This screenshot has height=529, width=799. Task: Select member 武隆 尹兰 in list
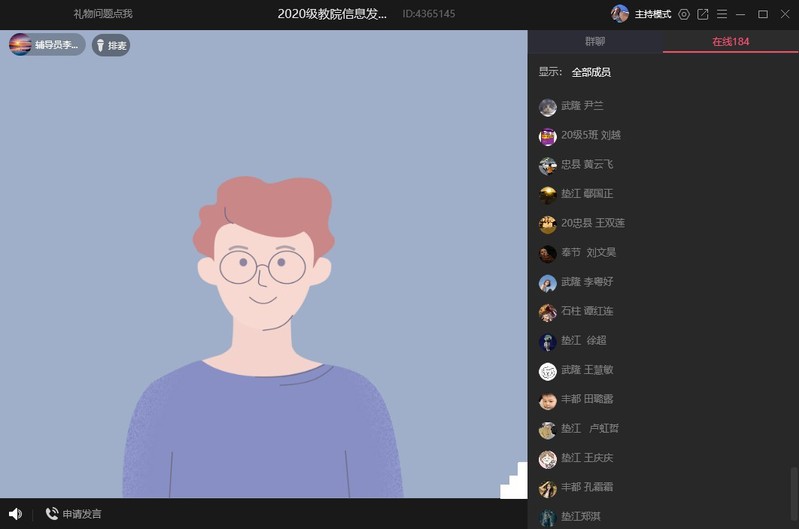pos(582,106)
